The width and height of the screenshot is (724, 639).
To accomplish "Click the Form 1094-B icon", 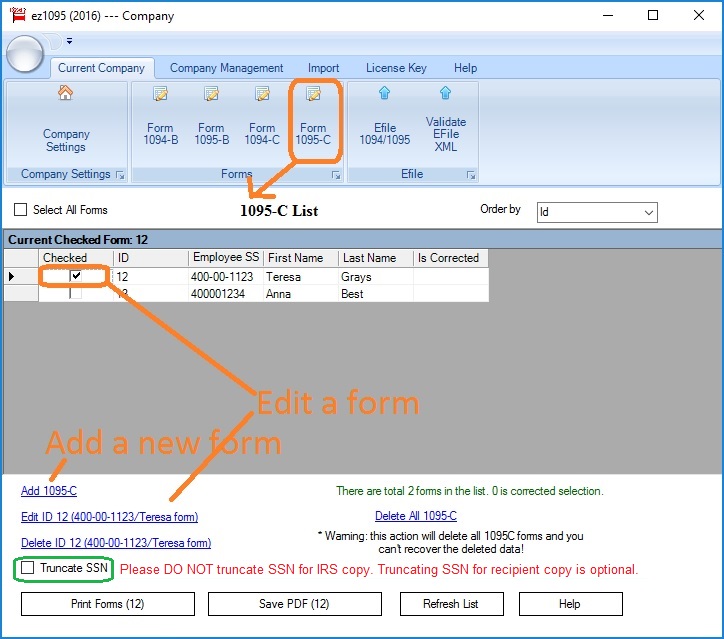I will pyautogui.click(x=160, y=95).
